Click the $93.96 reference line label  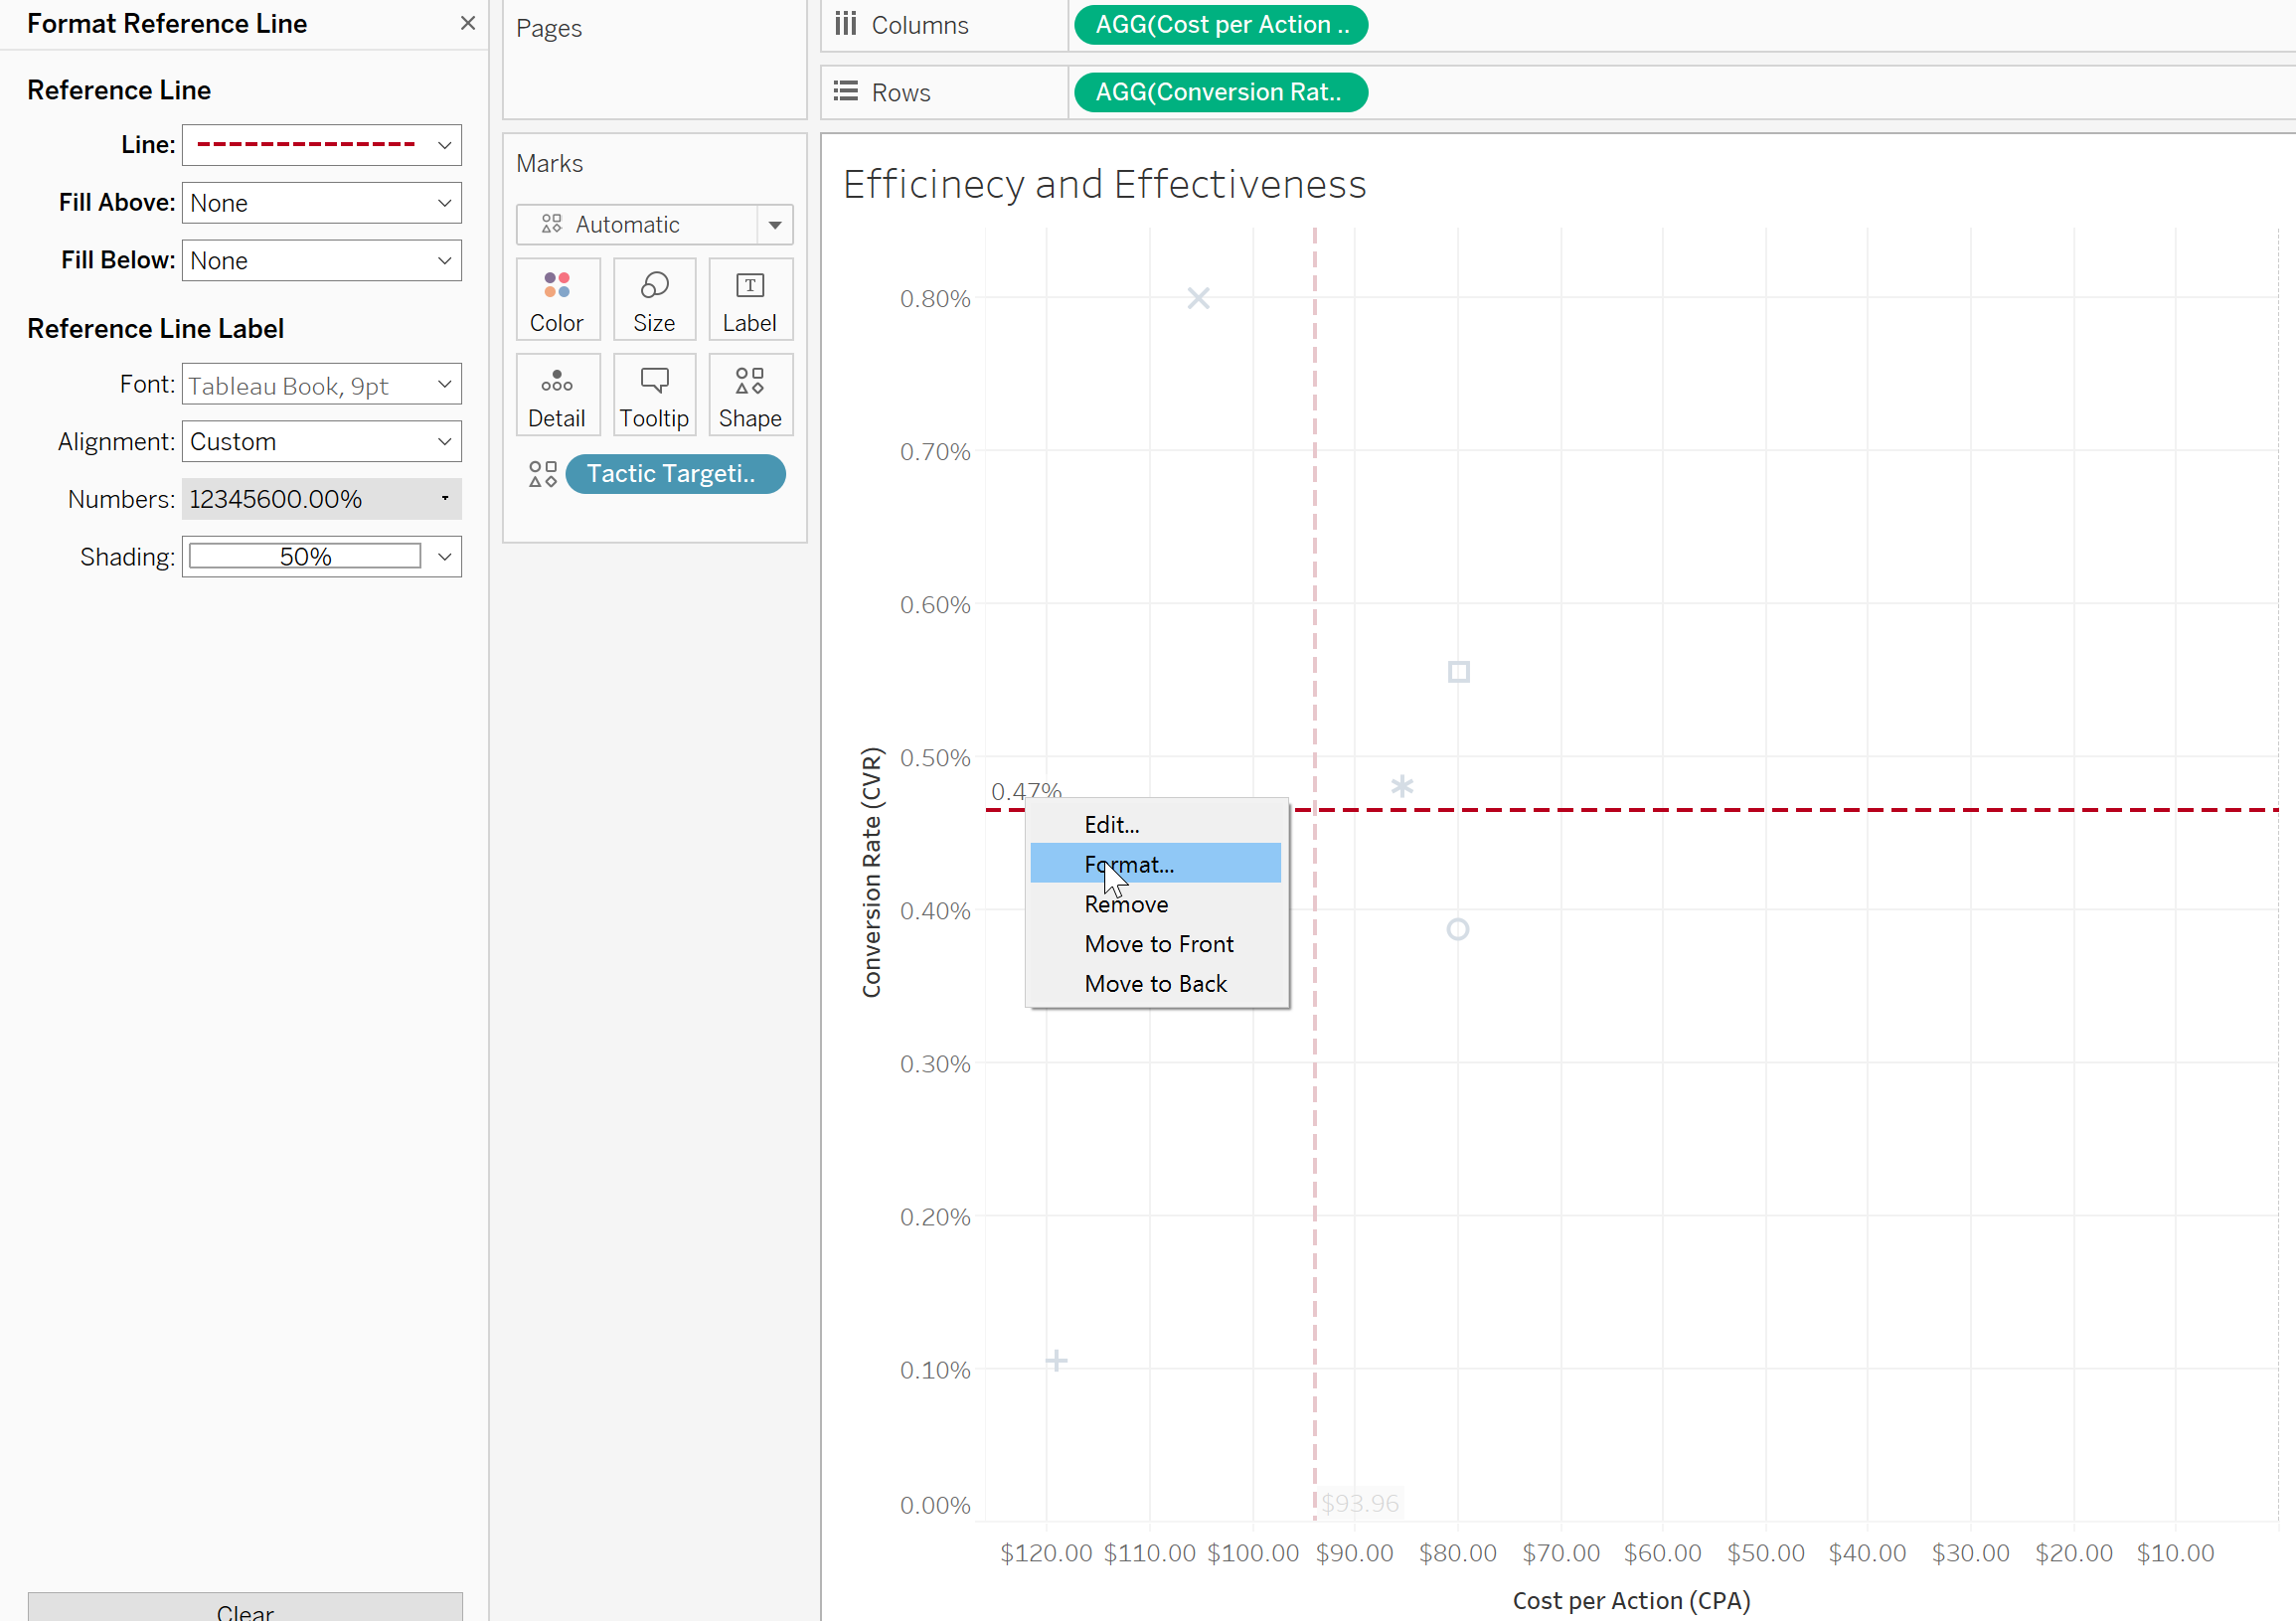(x=1360, y=1503)
